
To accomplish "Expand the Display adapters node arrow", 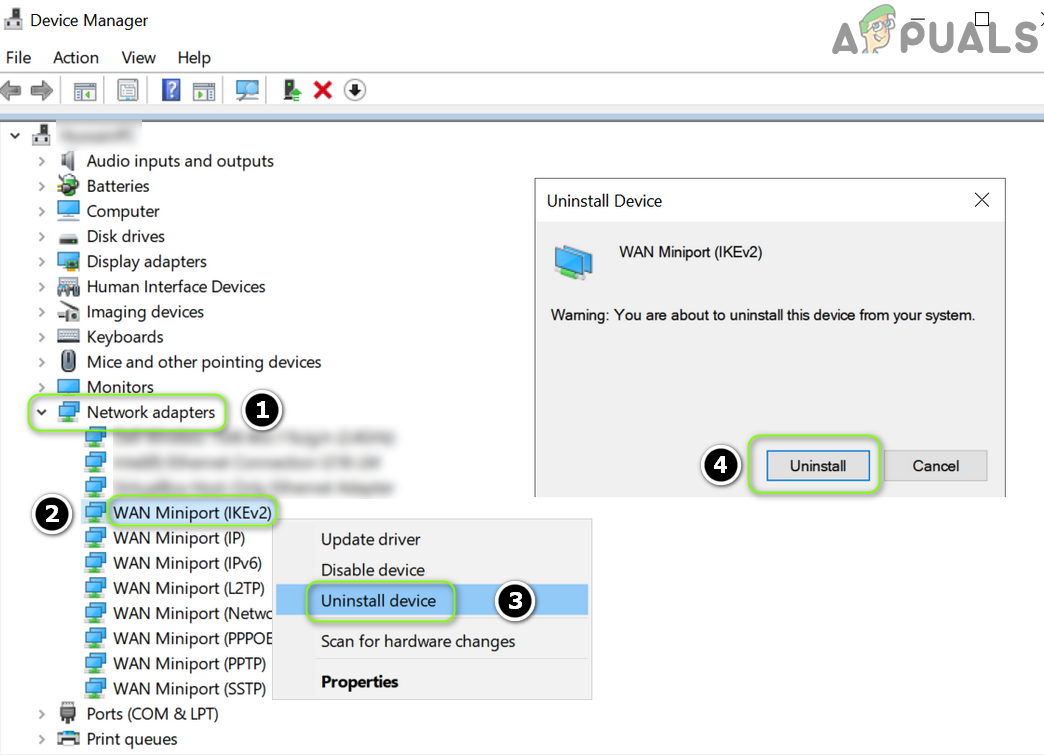I will coord(41,262).
